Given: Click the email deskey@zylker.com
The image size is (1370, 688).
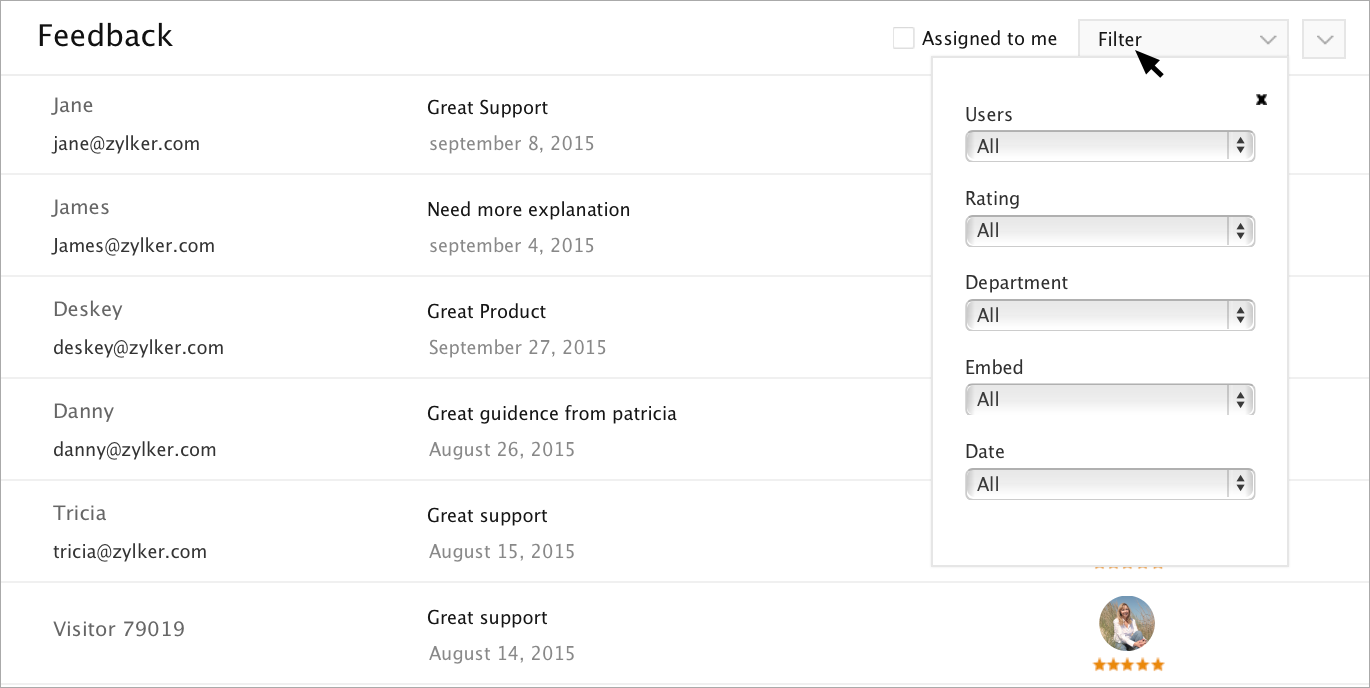Looking at the screenshot, I should [138, 348].
